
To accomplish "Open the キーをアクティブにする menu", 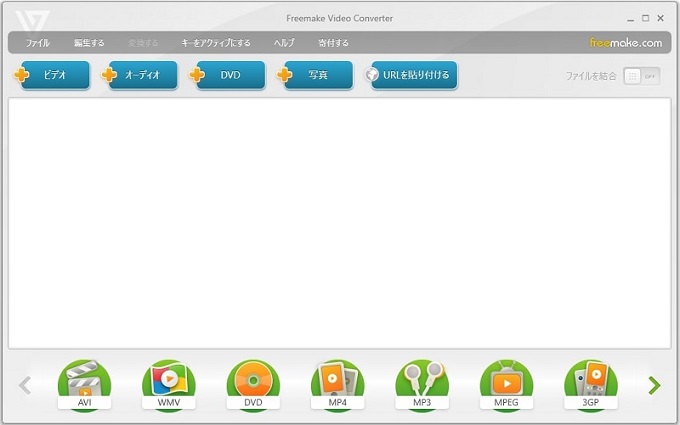I will click(x=216, y=43).
